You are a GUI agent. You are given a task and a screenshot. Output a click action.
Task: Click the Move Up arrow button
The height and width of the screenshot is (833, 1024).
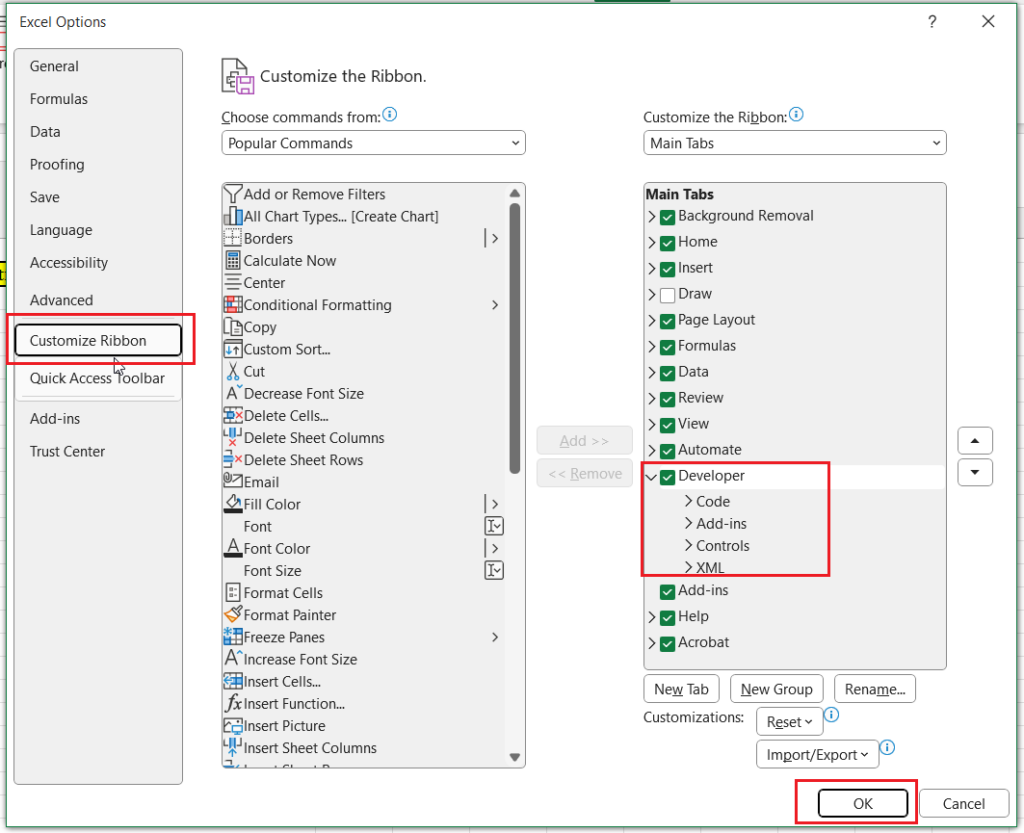[975, 441]
